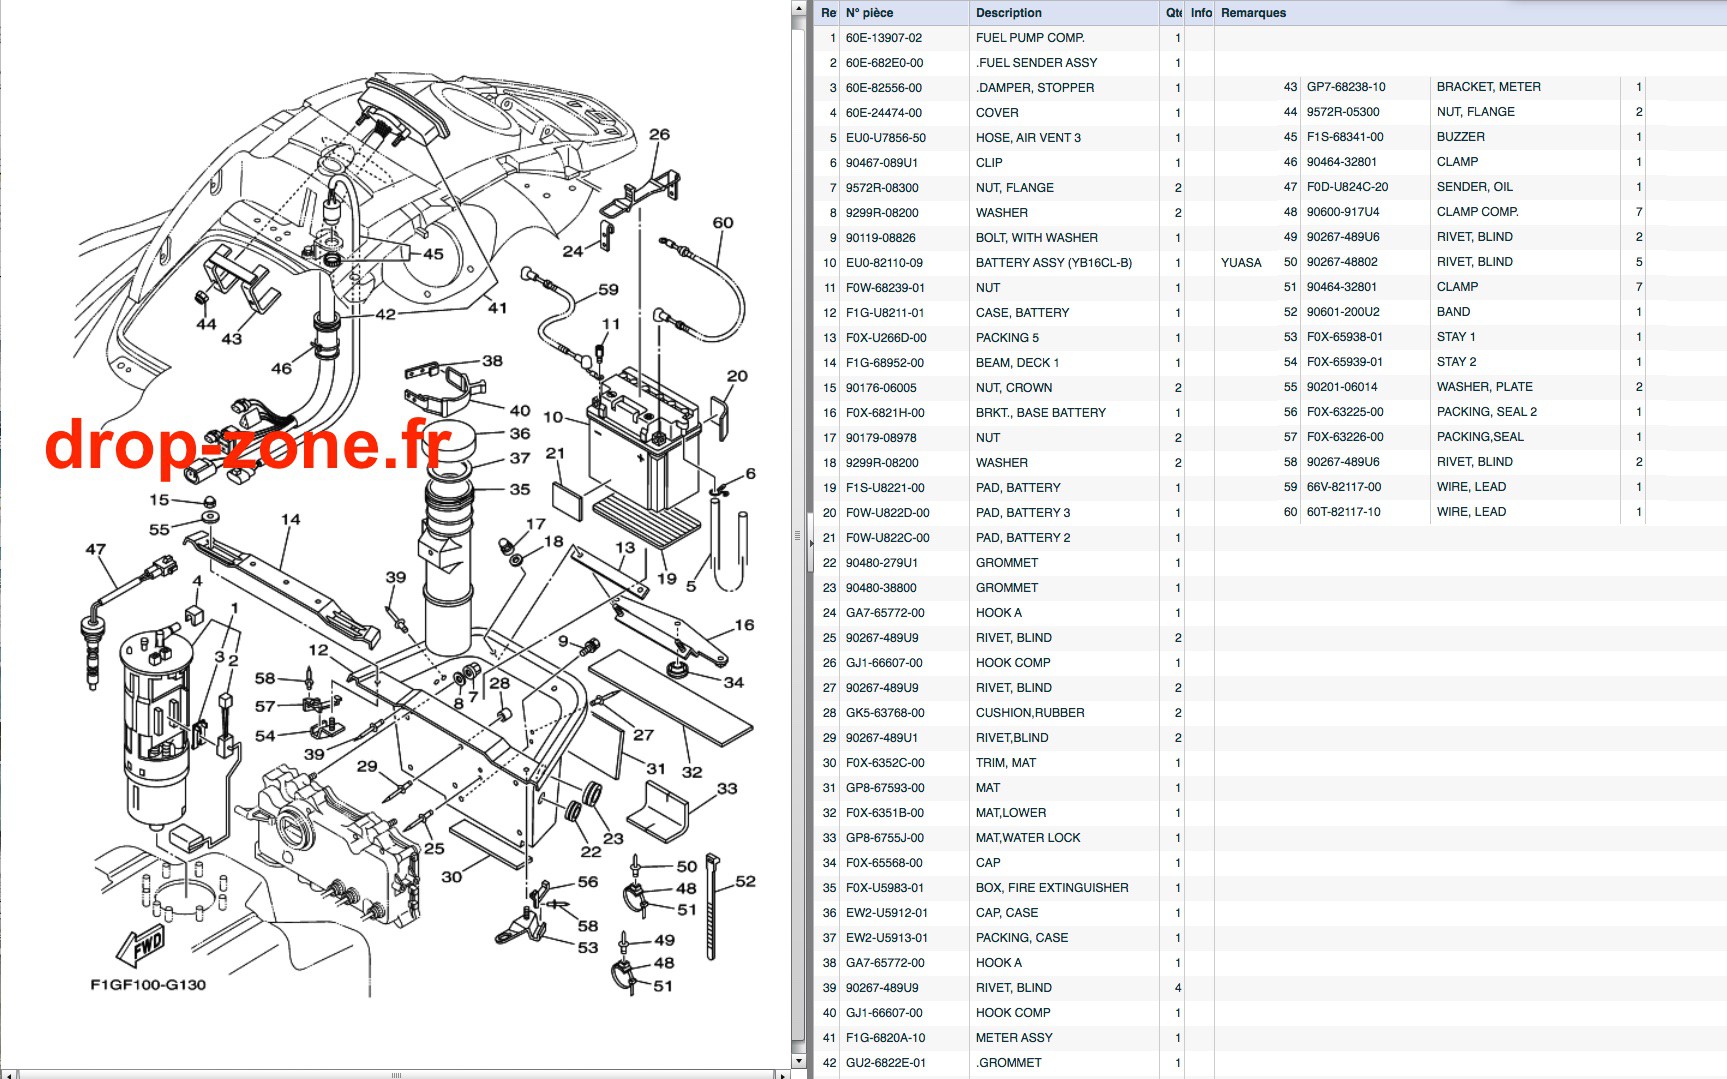
Task: Select the BUZZER entry
Action: (x=1460, y=137)
